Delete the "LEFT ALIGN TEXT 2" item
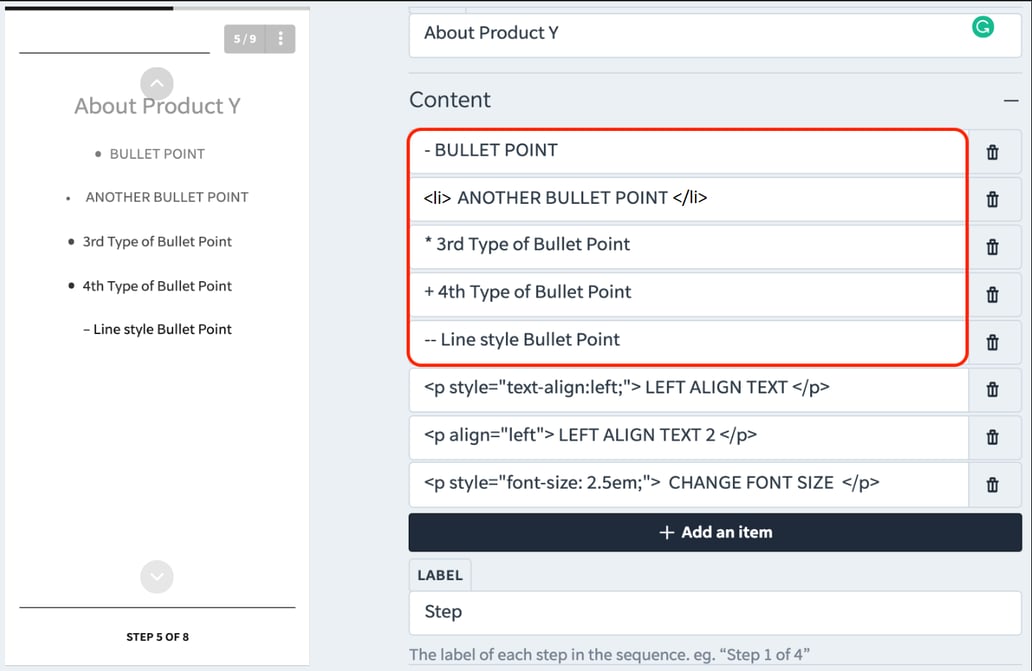 click(995, 437)
